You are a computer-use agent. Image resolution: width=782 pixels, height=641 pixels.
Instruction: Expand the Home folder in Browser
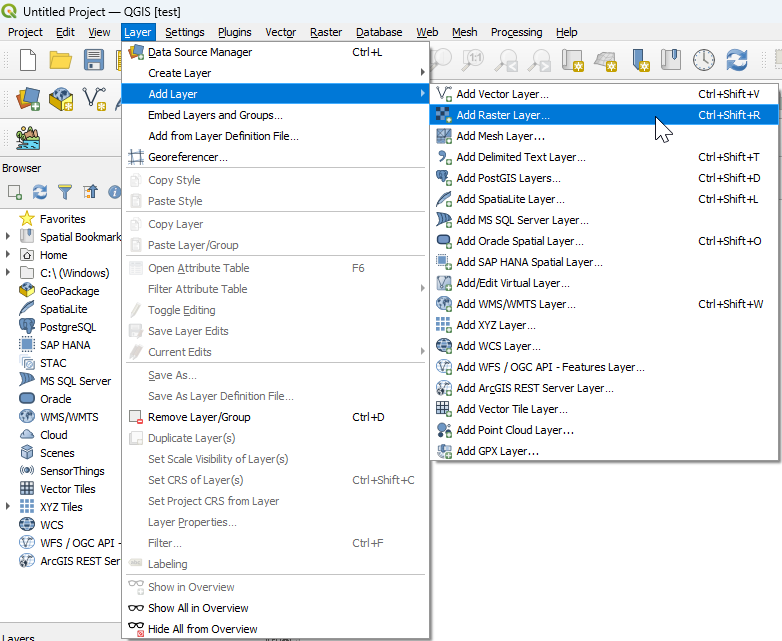coord(8,255)
